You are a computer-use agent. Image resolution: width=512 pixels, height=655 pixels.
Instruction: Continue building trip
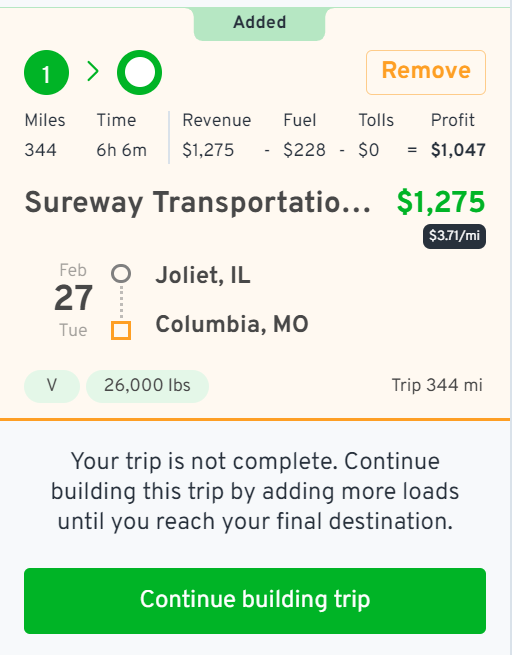(x=255, y=601)
